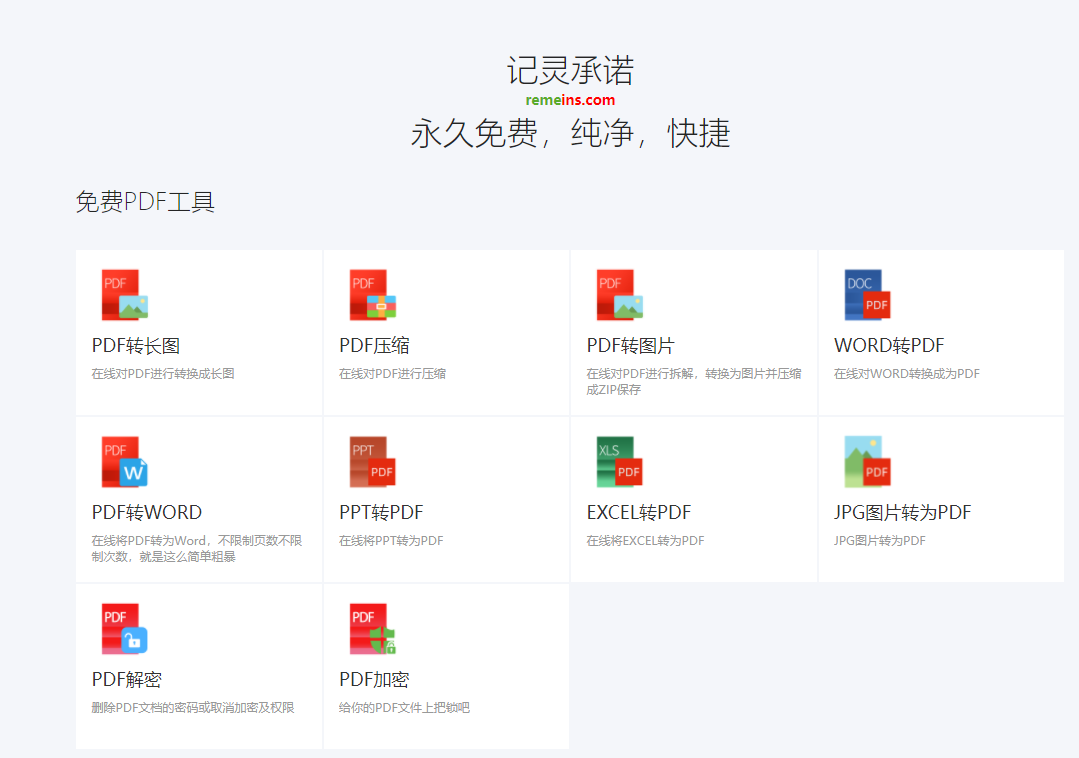1079x758 pixels.
Task: Click the WORD转PDF DOC icon
Action: [x=867, y=295]
